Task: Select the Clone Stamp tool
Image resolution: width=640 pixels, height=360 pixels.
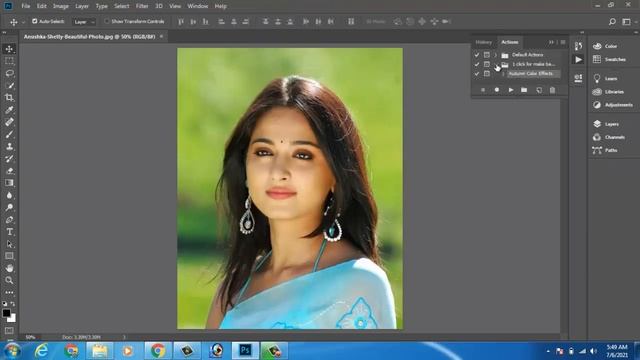Action: [9, 147]
